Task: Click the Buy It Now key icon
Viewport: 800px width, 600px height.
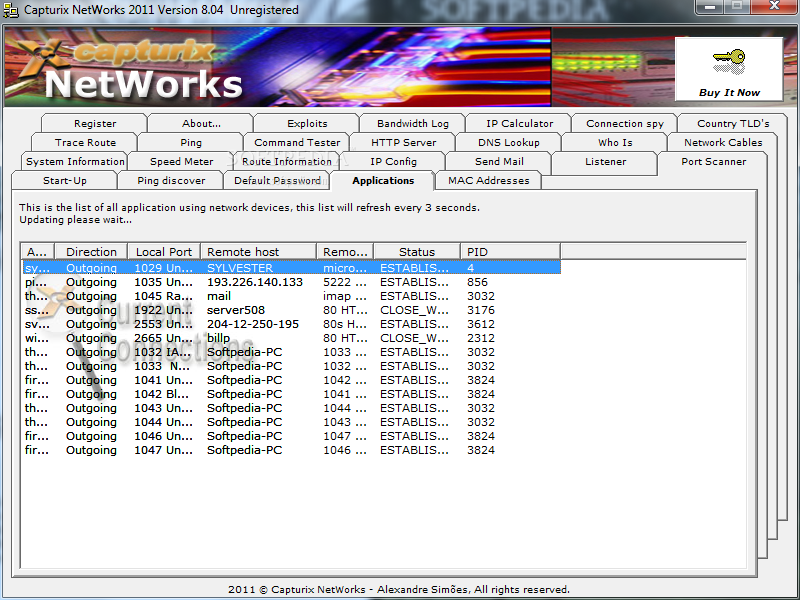Action: pos(729,62)
